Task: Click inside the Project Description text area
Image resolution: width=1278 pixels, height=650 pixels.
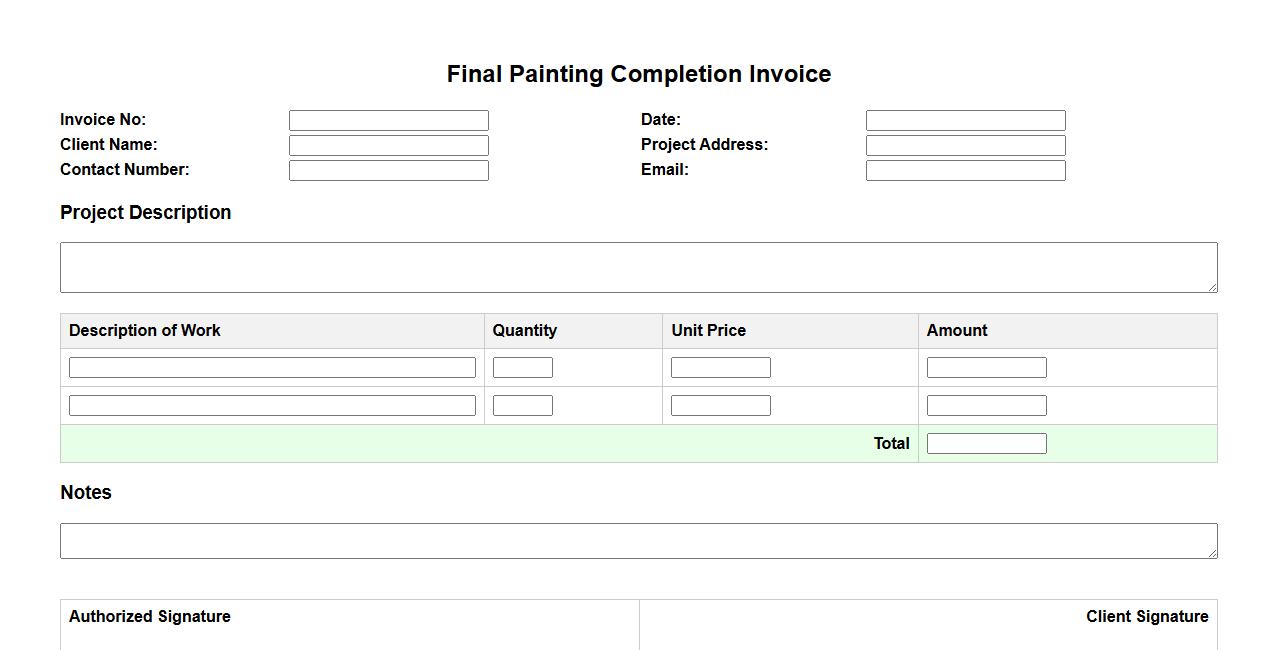Action: pos(638,267)
